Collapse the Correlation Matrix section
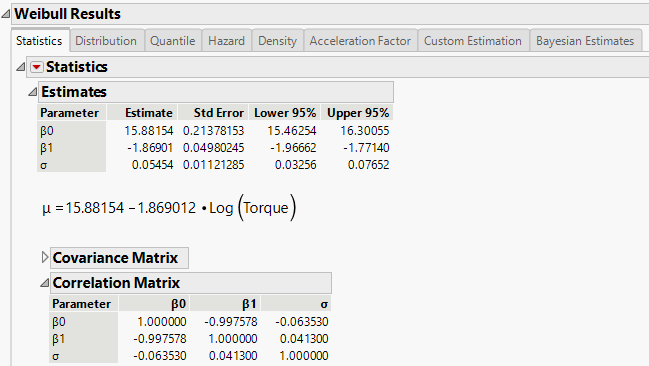The image size is (649, 366). click(45, 283)
